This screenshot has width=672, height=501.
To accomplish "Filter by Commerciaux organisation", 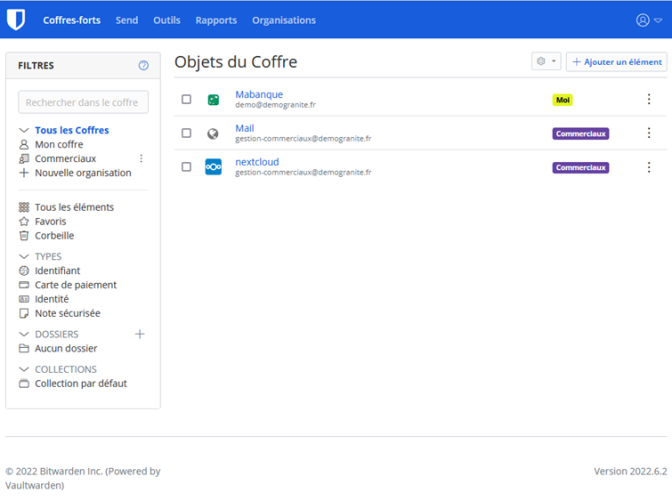I will click(66, 159).
